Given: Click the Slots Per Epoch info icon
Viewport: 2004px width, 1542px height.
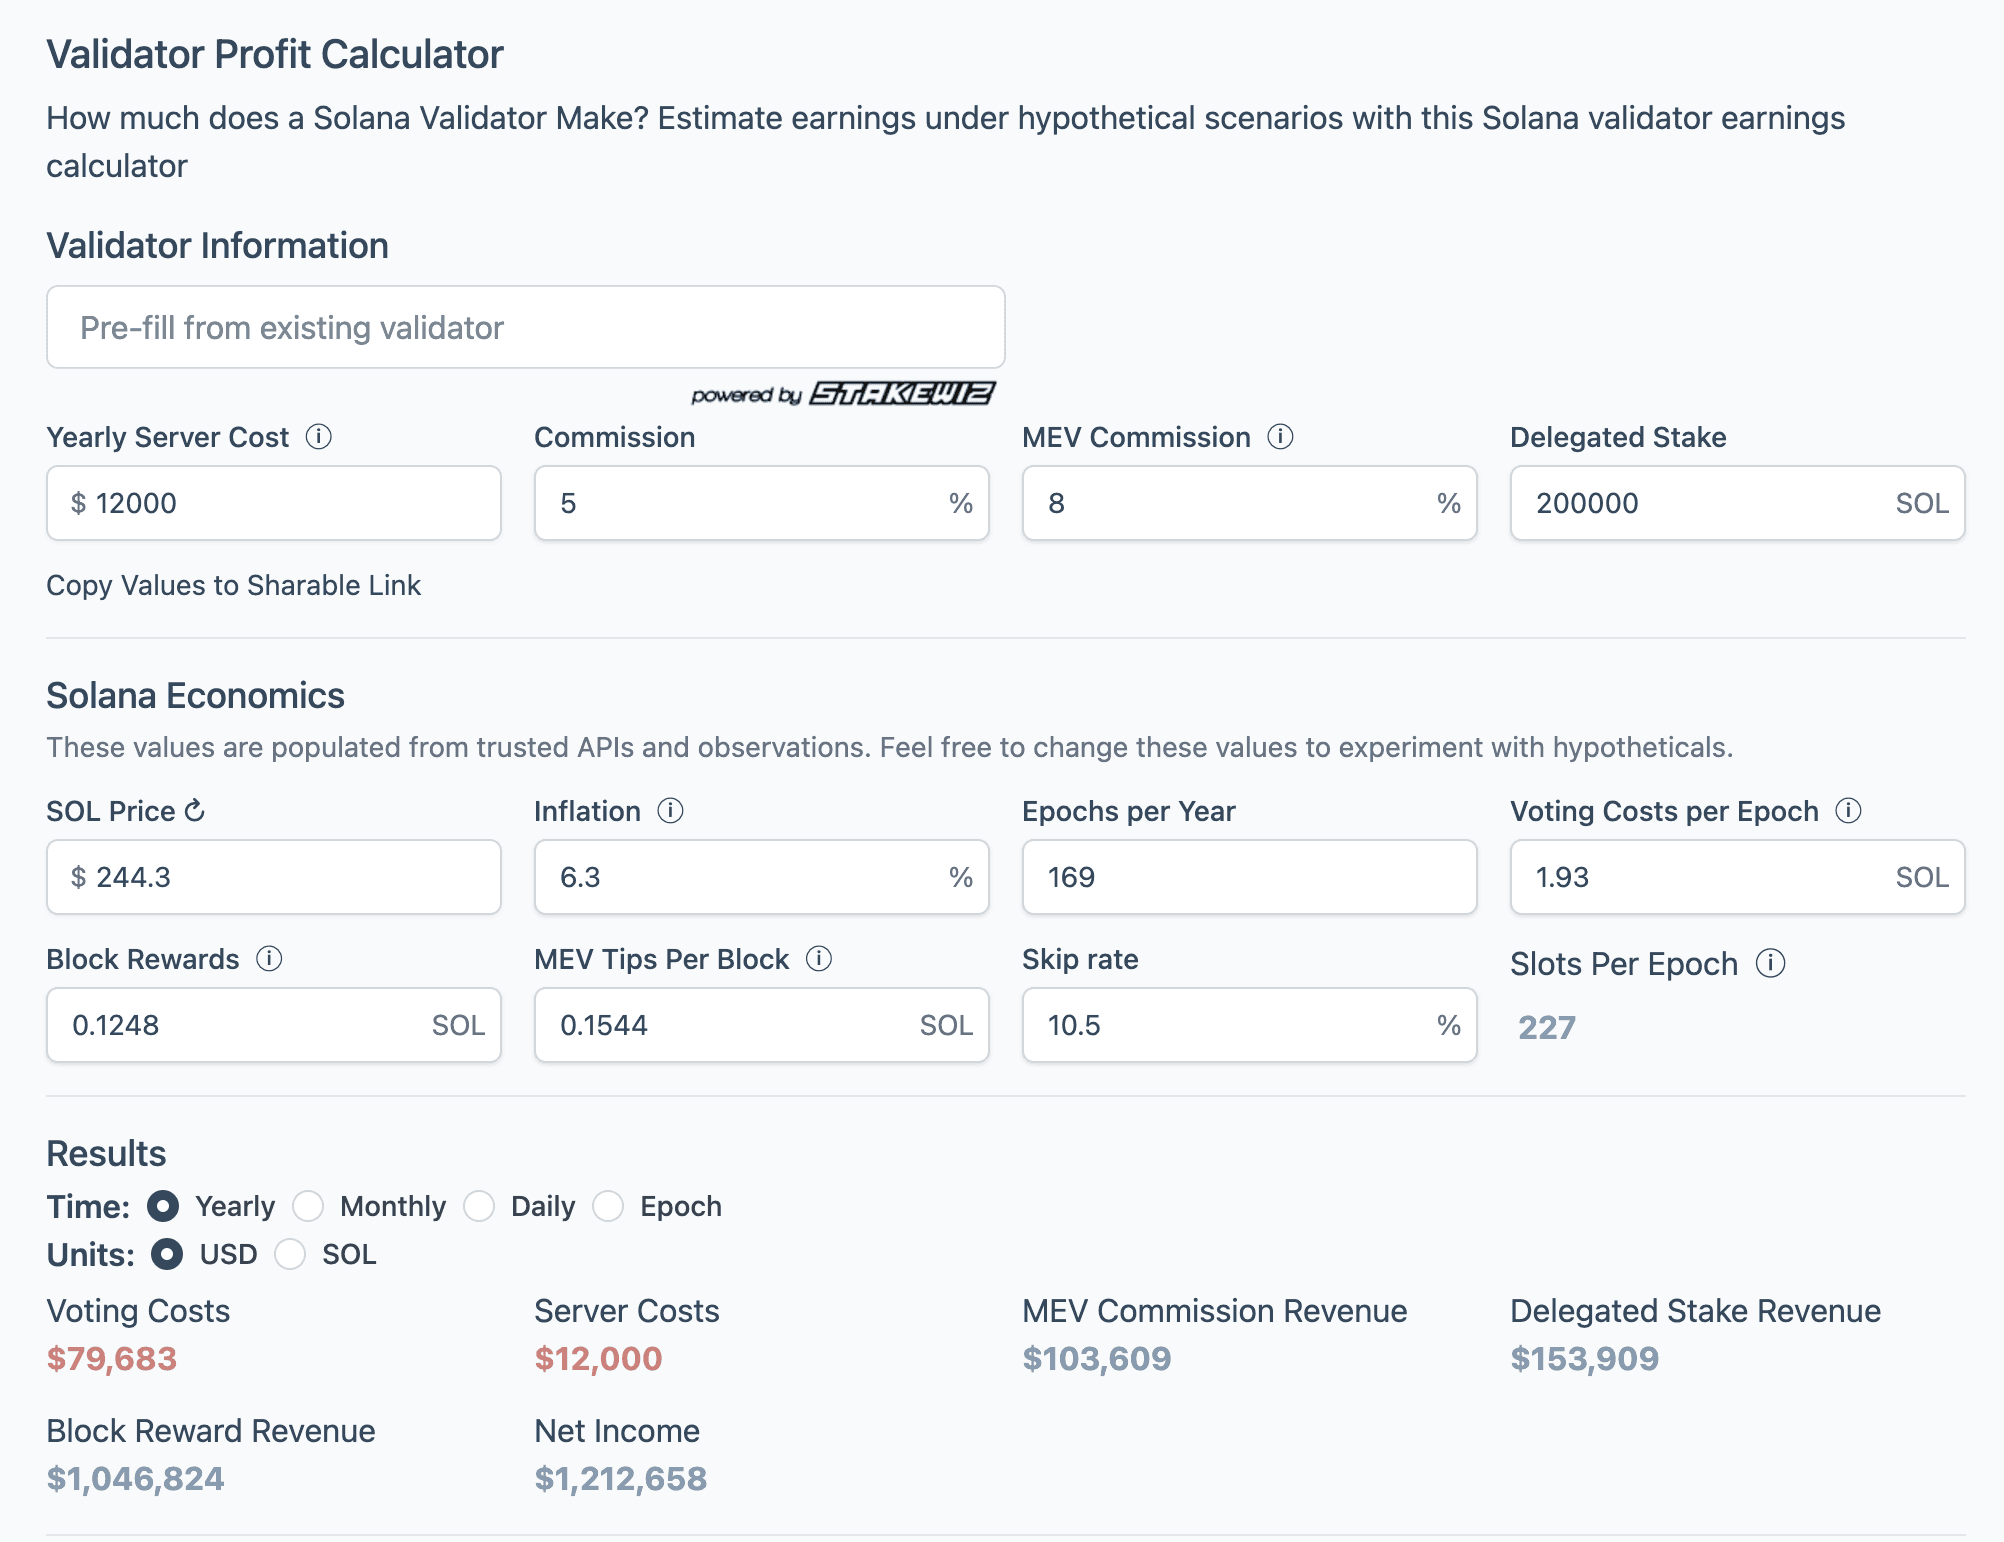Looking at the screenshot, I should point(1770,964).
